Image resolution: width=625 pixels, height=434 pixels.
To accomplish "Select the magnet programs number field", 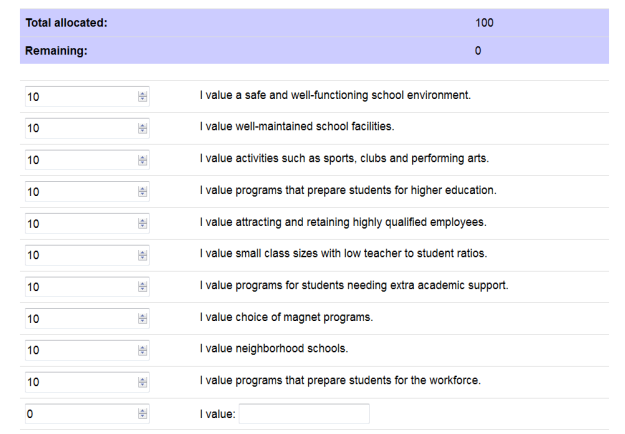I will pos(80,319).
